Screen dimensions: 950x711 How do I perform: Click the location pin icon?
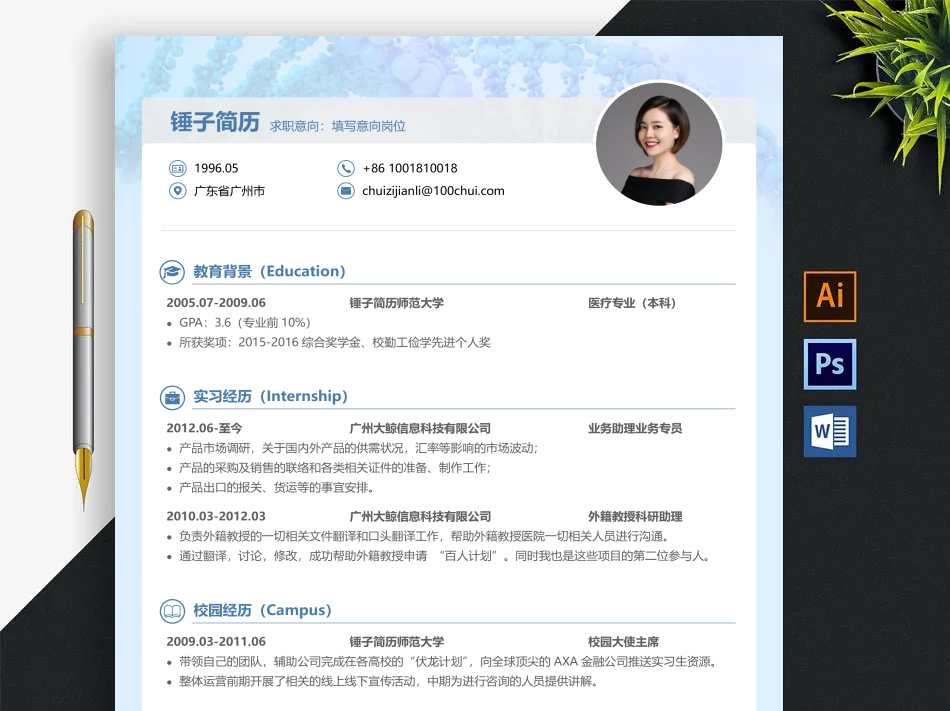pyautogui.click(x=178, y=191)
